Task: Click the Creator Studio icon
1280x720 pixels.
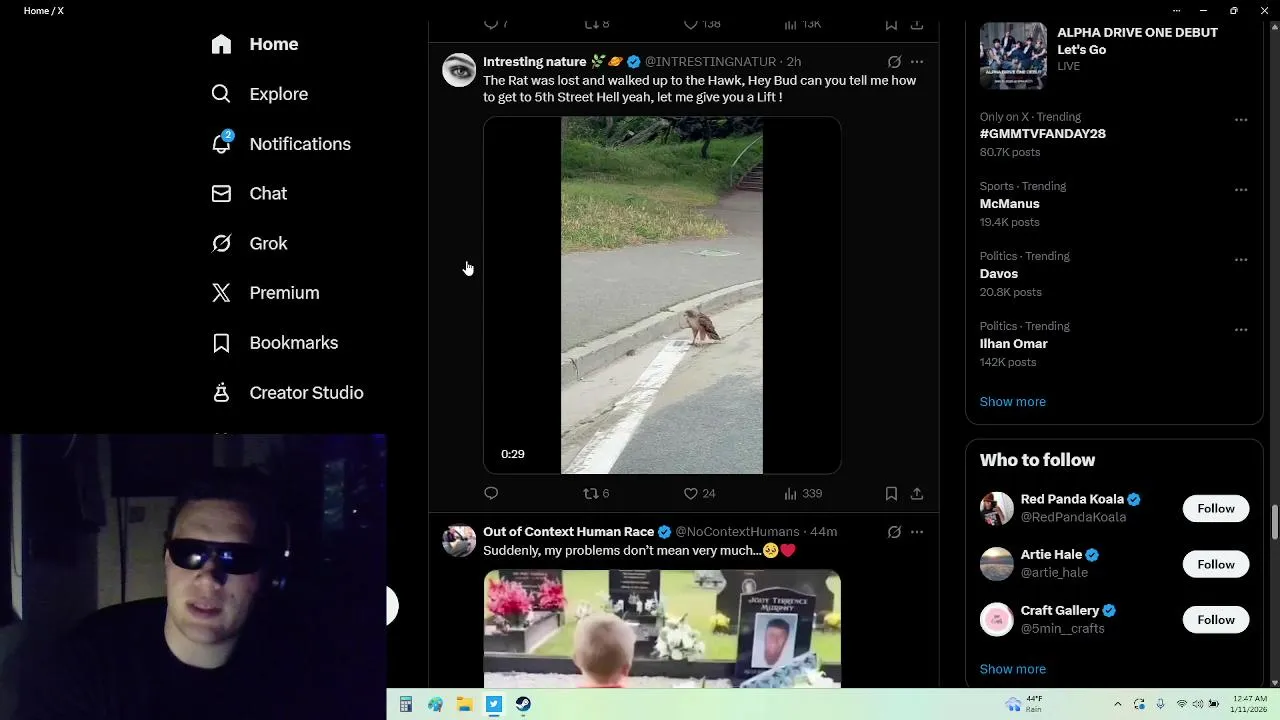Action: [x=221, y=393]
